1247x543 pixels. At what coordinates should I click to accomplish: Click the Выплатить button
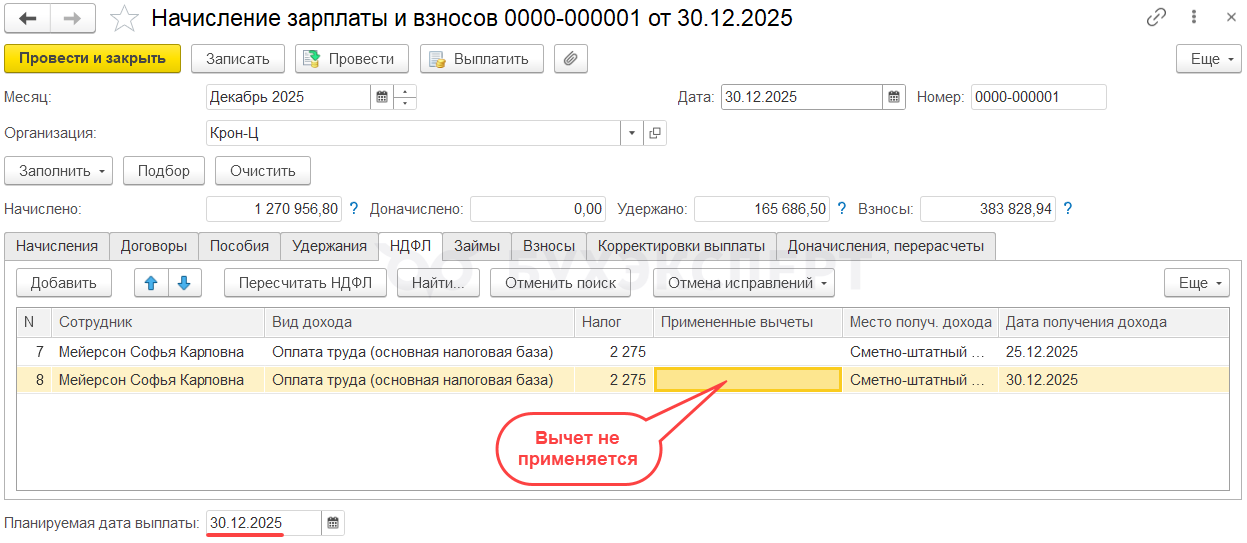481,59
